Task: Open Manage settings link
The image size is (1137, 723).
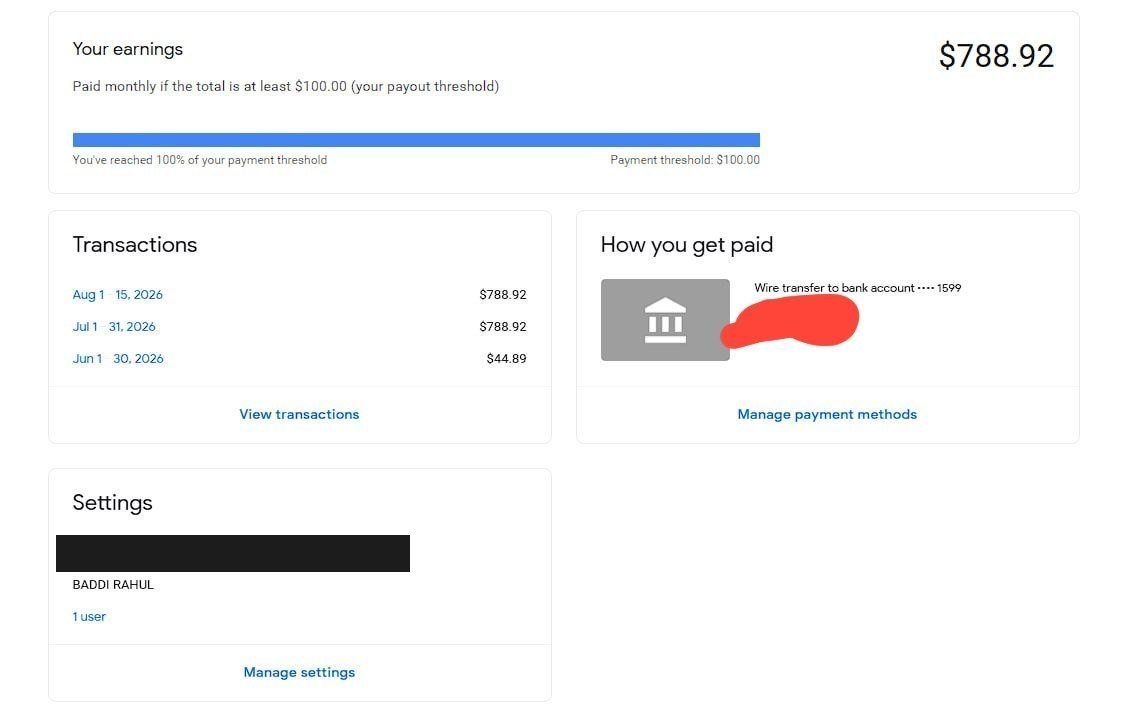Action: pos(299,672)
